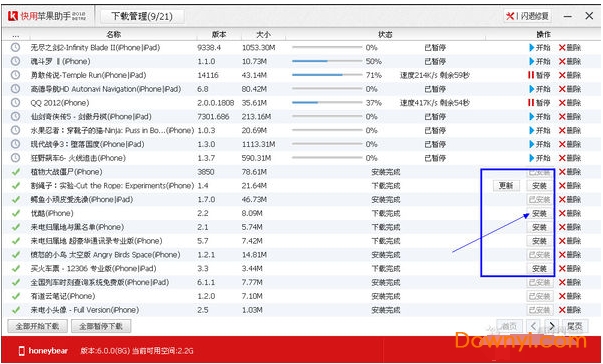Install 来电归属地 超豪华通讯录专业版
This screenshot has width=603, height=364.
click(539, 241)
